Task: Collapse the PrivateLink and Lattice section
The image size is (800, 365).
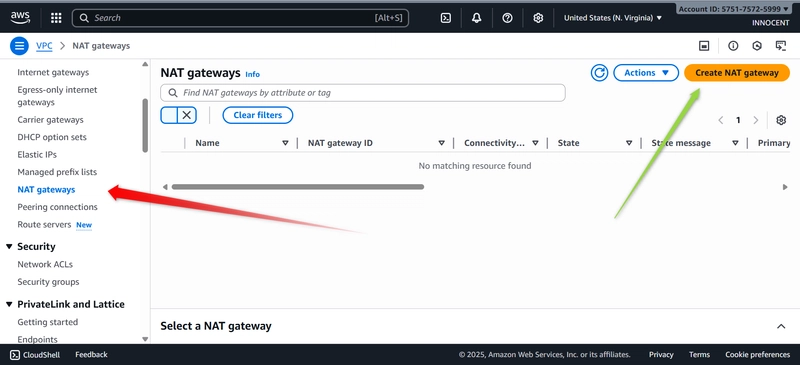Action: (x=9, y=304)
